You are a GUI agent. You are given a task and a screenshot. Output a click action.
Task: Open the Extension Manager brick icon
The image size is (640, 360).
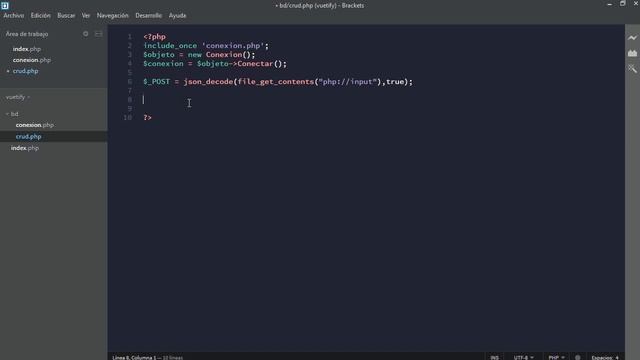point(632,53)
